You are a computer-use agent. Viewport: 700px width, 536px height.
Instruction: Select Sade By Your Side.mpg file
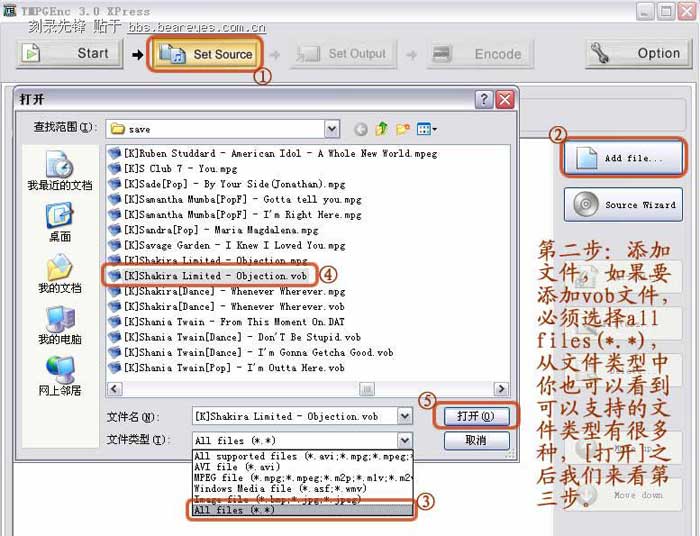coord(227,184)
